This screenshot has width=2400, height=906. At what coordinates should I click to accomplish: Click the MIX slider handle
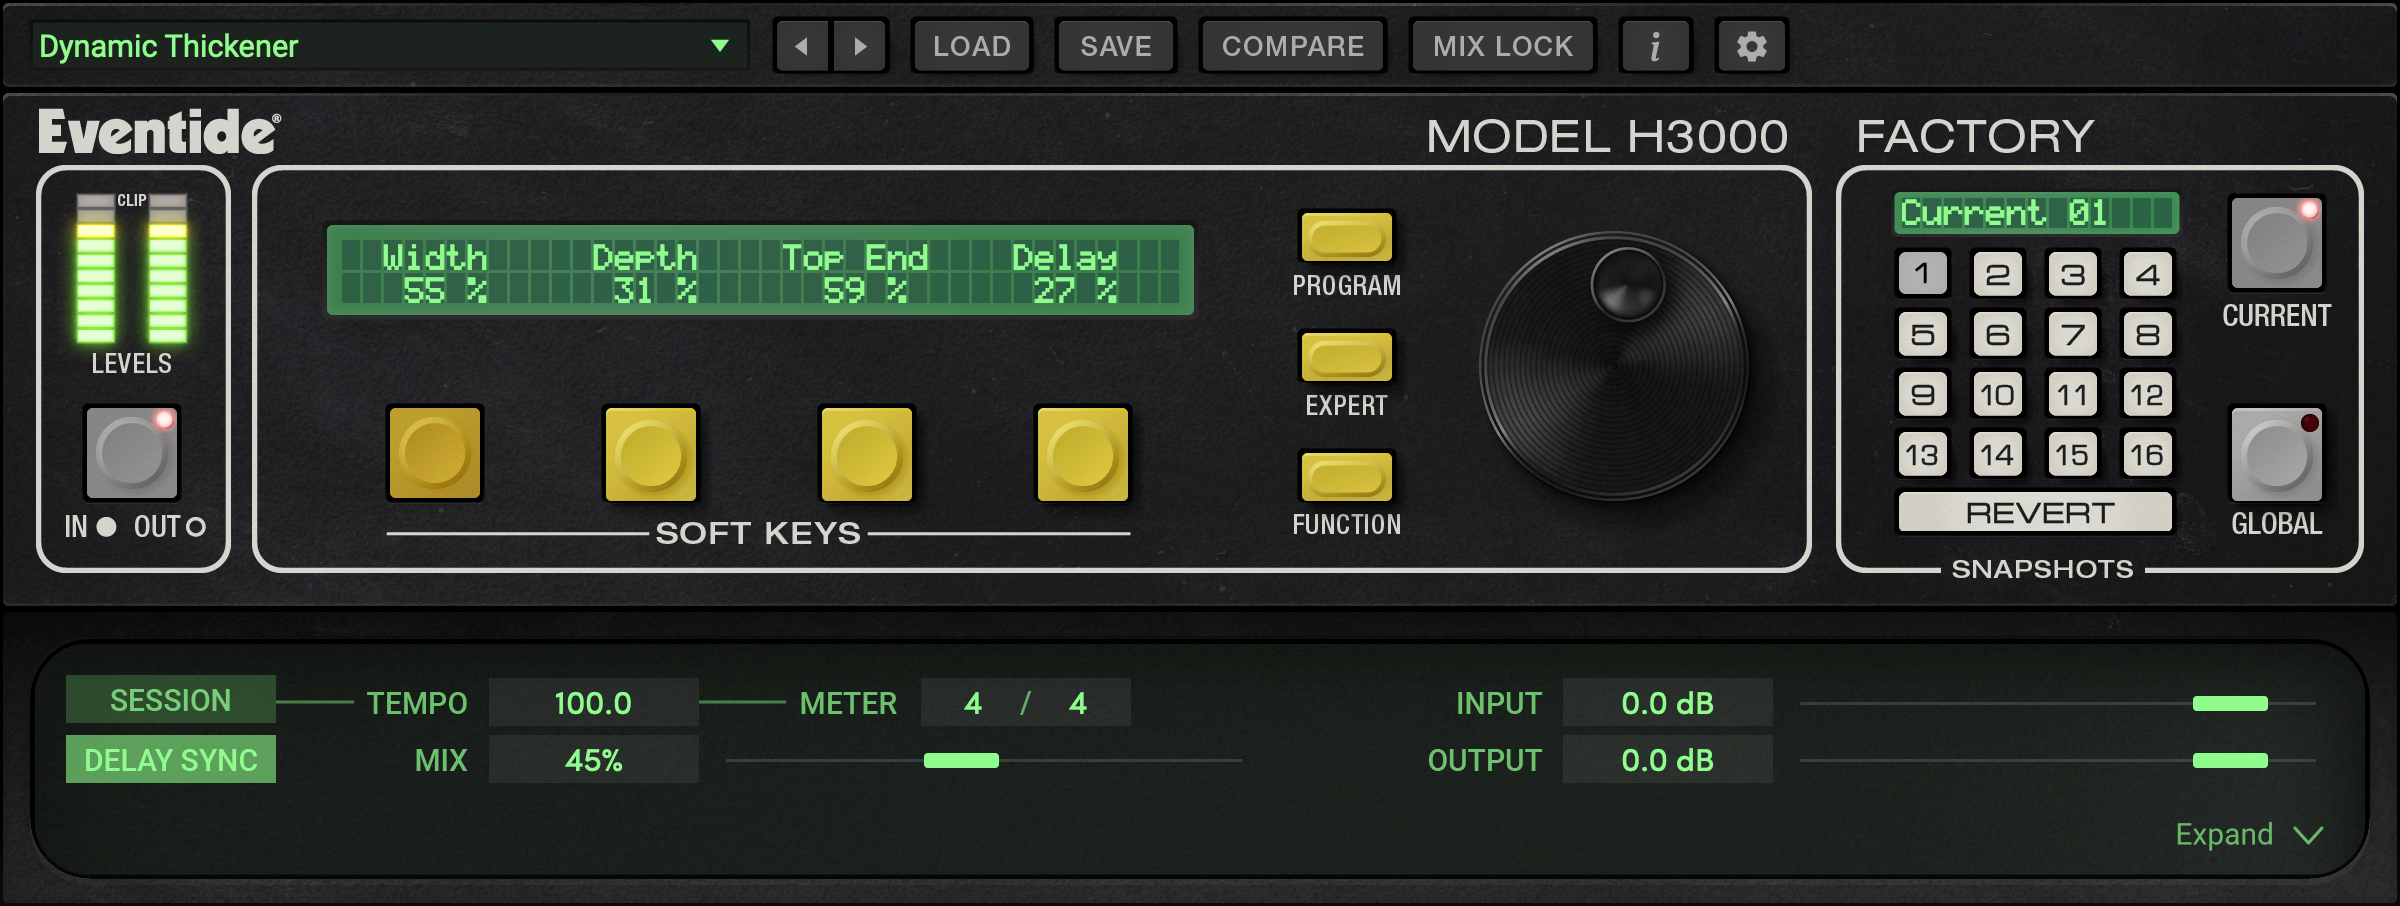click(x=961, y=761)
